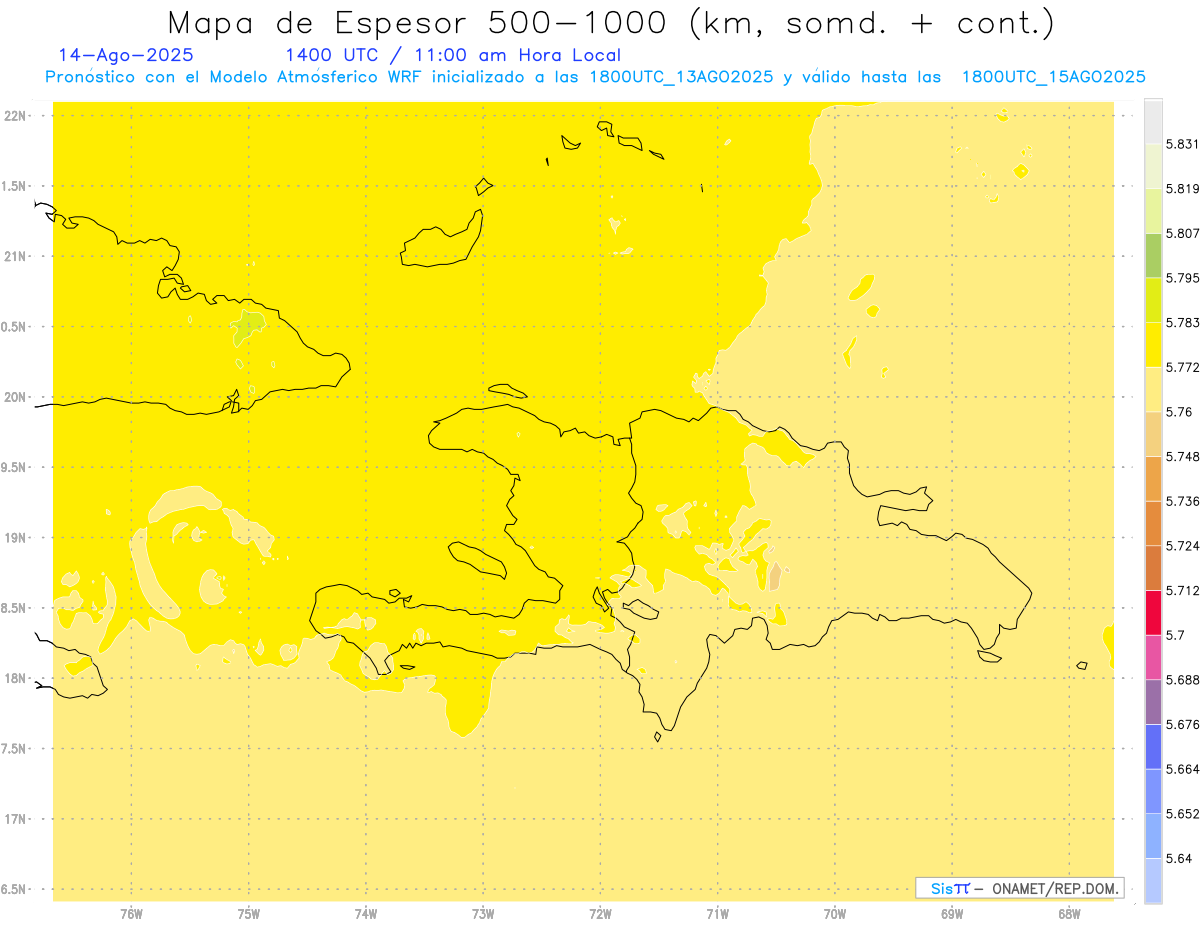This screenshot has height=927, width=1200.
Task: Select the "21N" latitude label
Action: (15, 256)
